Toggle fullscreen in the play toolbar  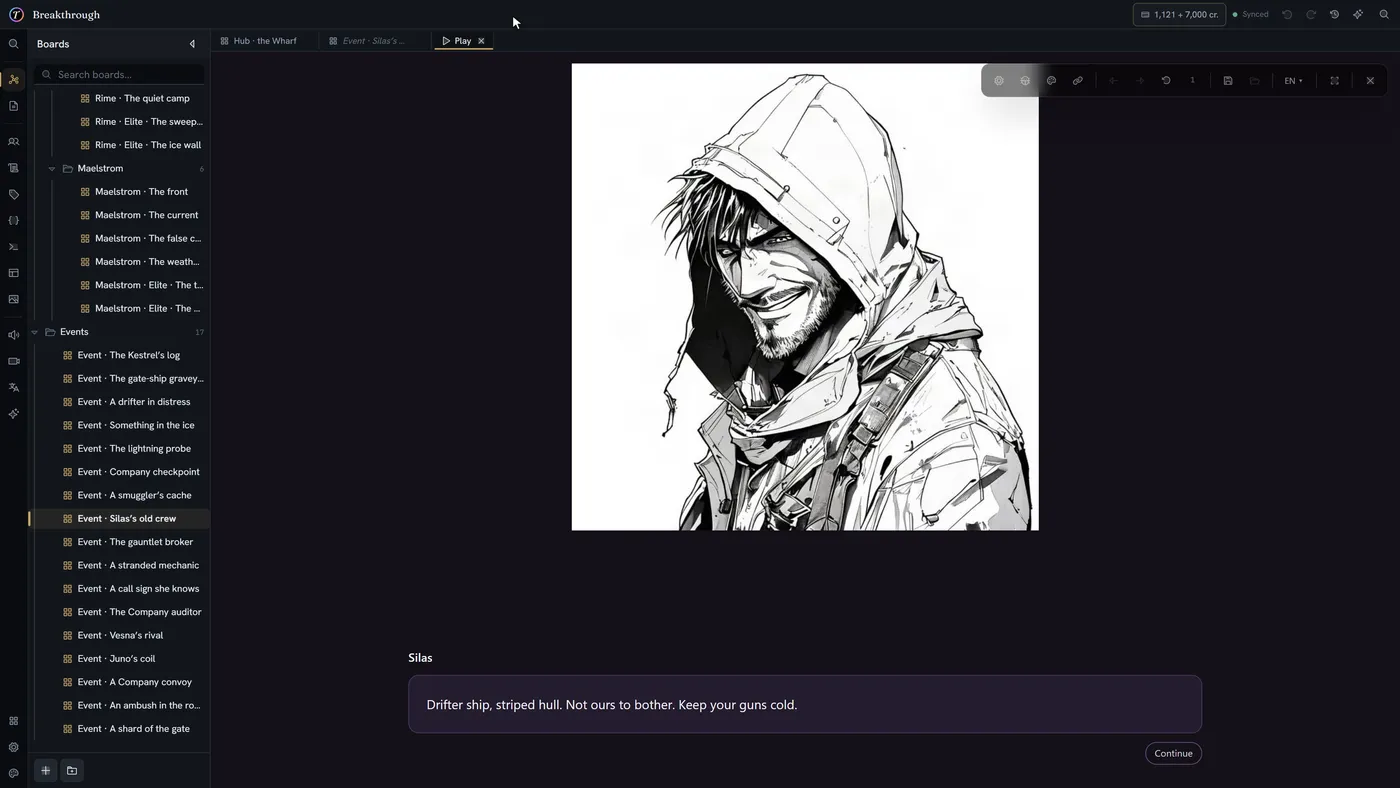tap(1334, 81)
